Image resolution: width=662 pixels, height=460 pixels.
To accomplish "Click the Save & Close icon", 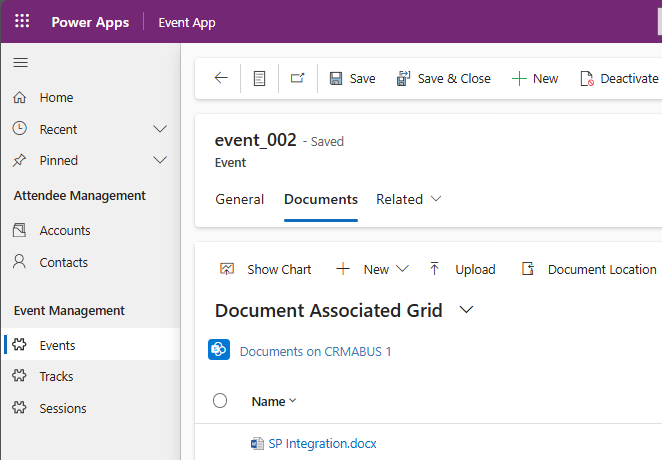I will point(403,78).
